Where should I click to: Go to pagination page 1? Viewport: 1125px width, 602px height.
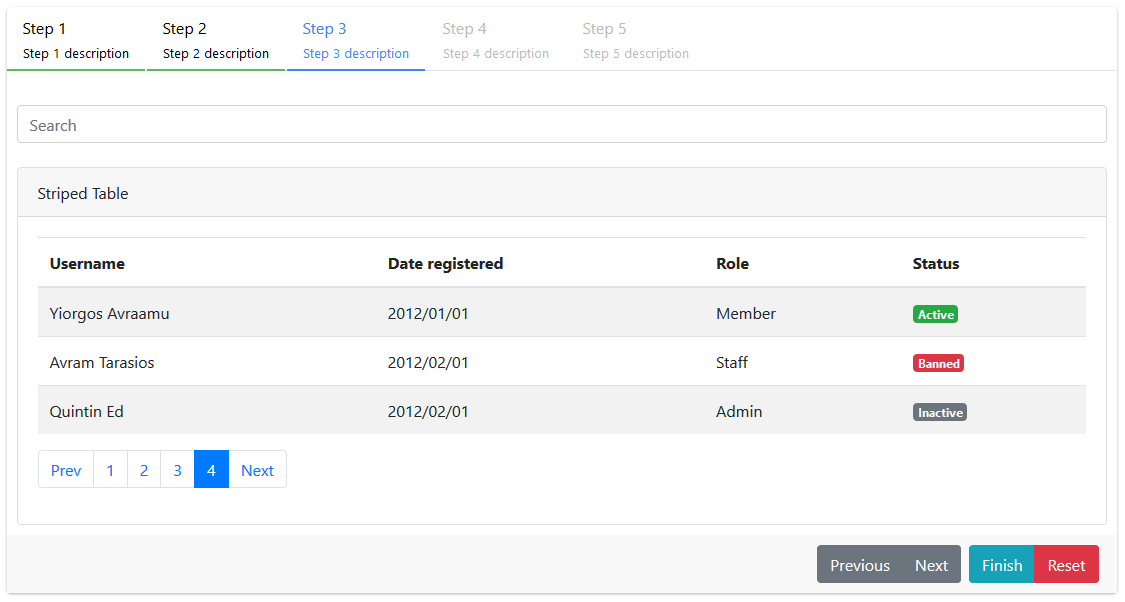click(110, 470)
